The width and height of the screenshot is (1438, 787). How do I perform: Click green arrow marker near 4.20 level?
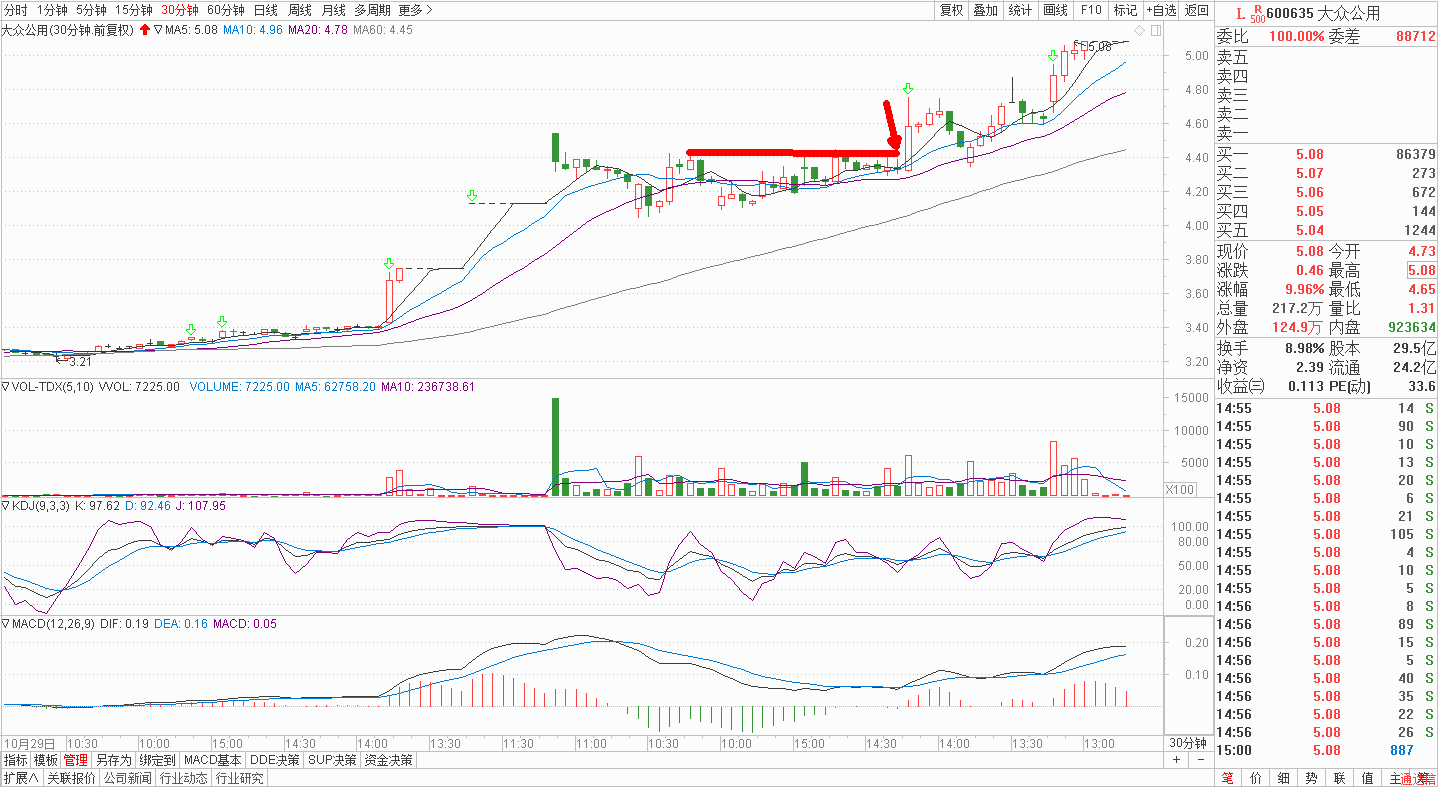(472, 196)
